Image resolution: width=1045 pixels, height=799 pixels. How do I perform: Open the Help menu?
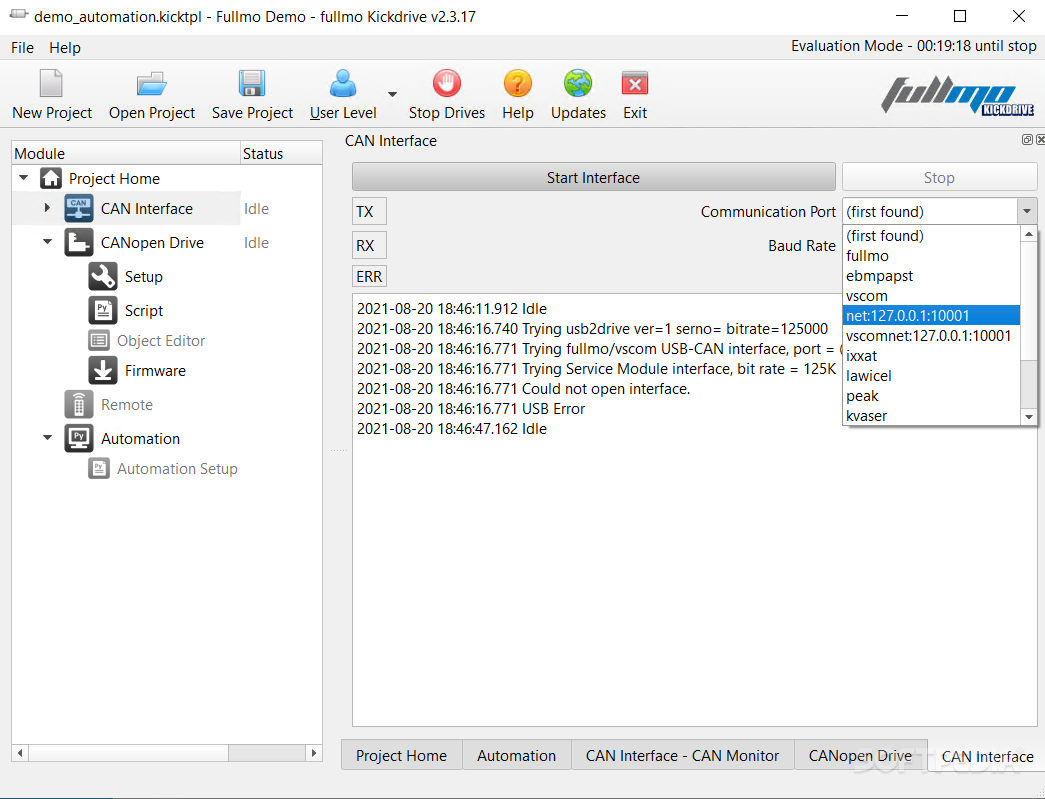(x=65, y=48)
